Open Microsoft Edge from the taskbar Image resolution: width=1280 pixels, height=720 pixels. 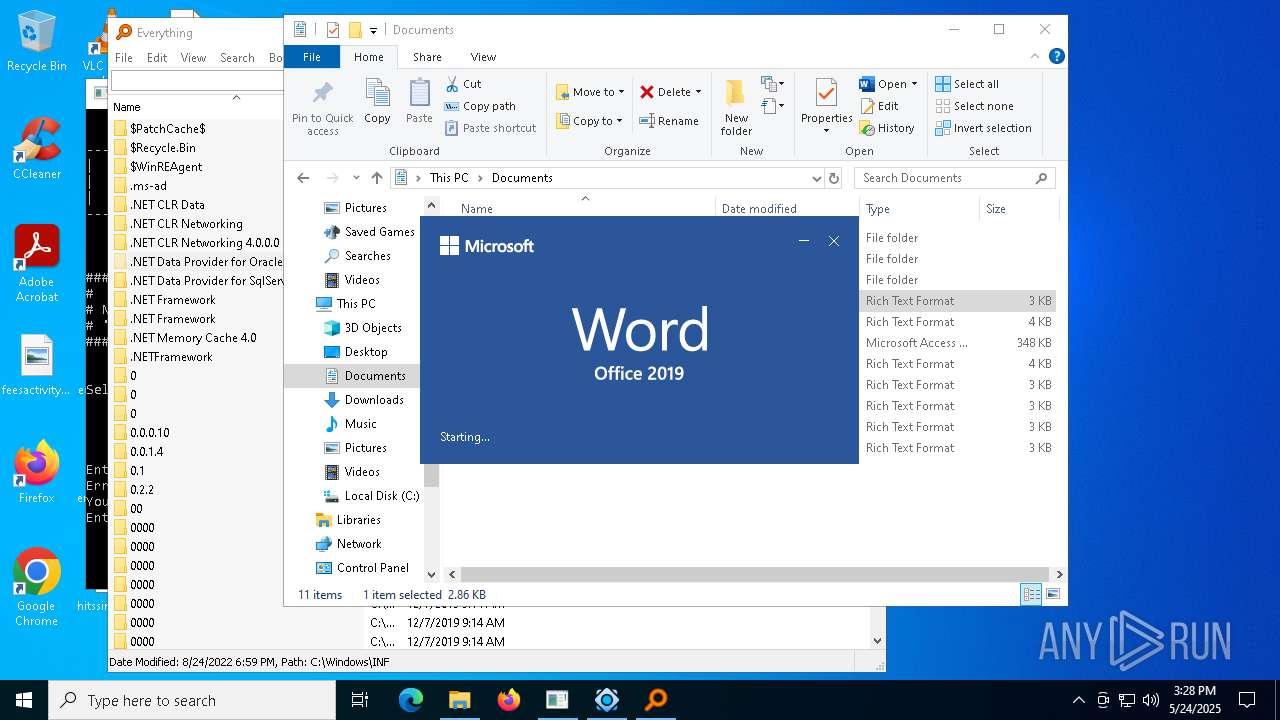(411, 700)
